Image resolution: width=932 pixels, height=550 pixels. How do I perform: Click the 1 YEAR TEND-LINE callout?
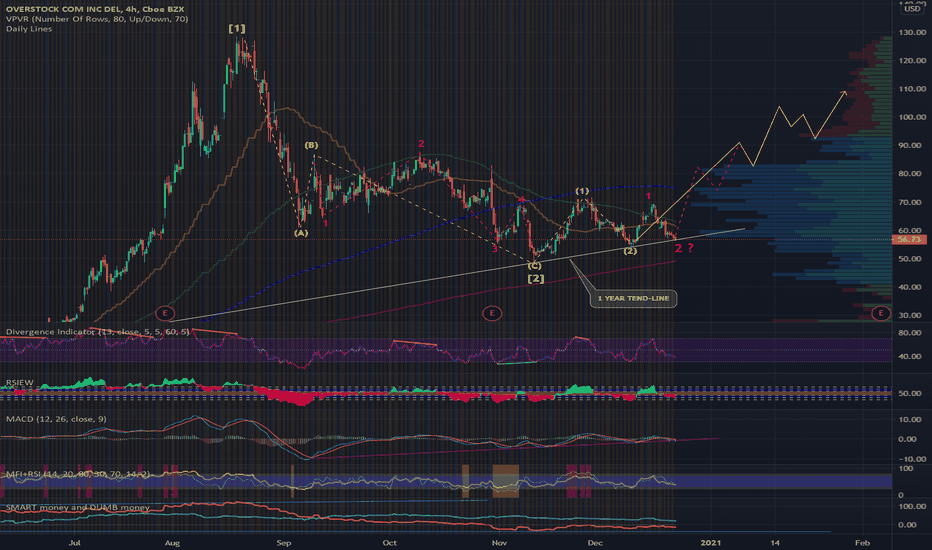[x=633, y=298]
